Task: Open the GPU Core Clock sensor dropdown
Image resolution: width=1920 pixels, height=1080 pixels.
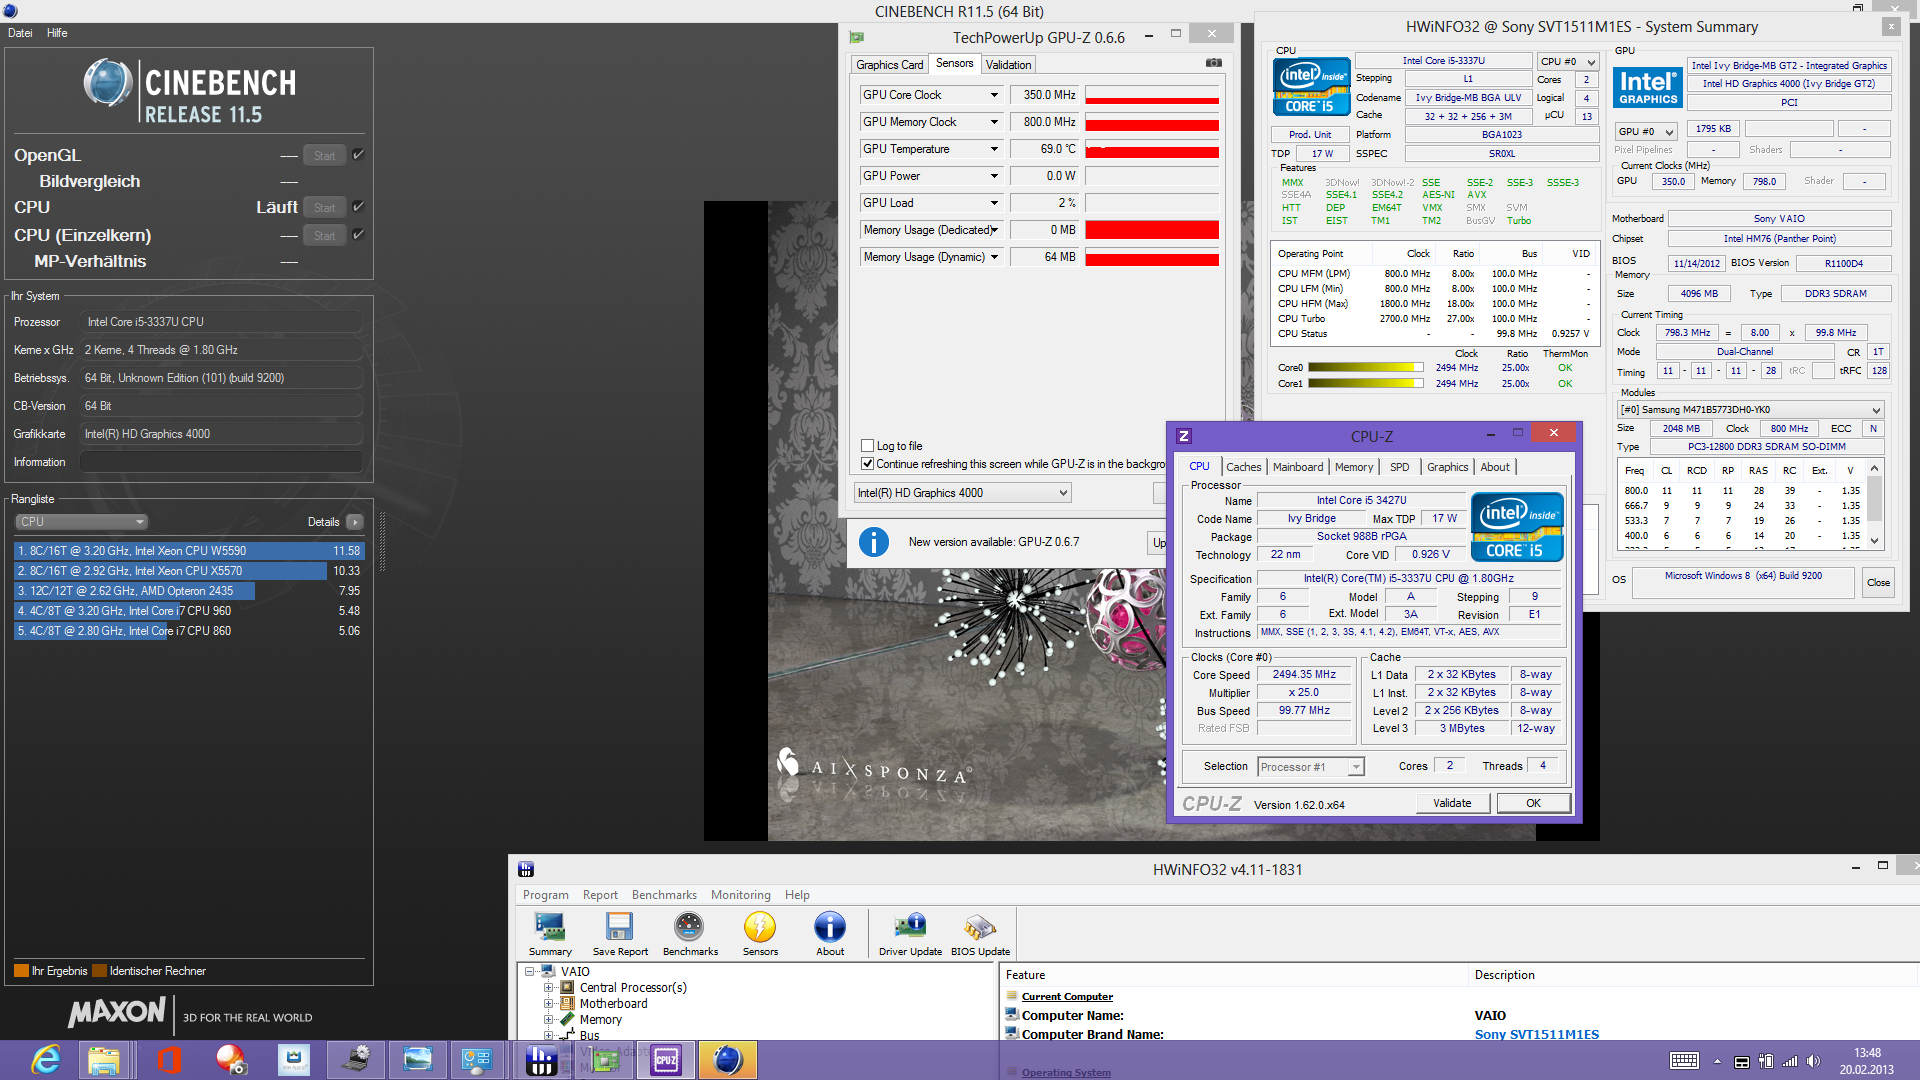Action: tap(994, 95)
